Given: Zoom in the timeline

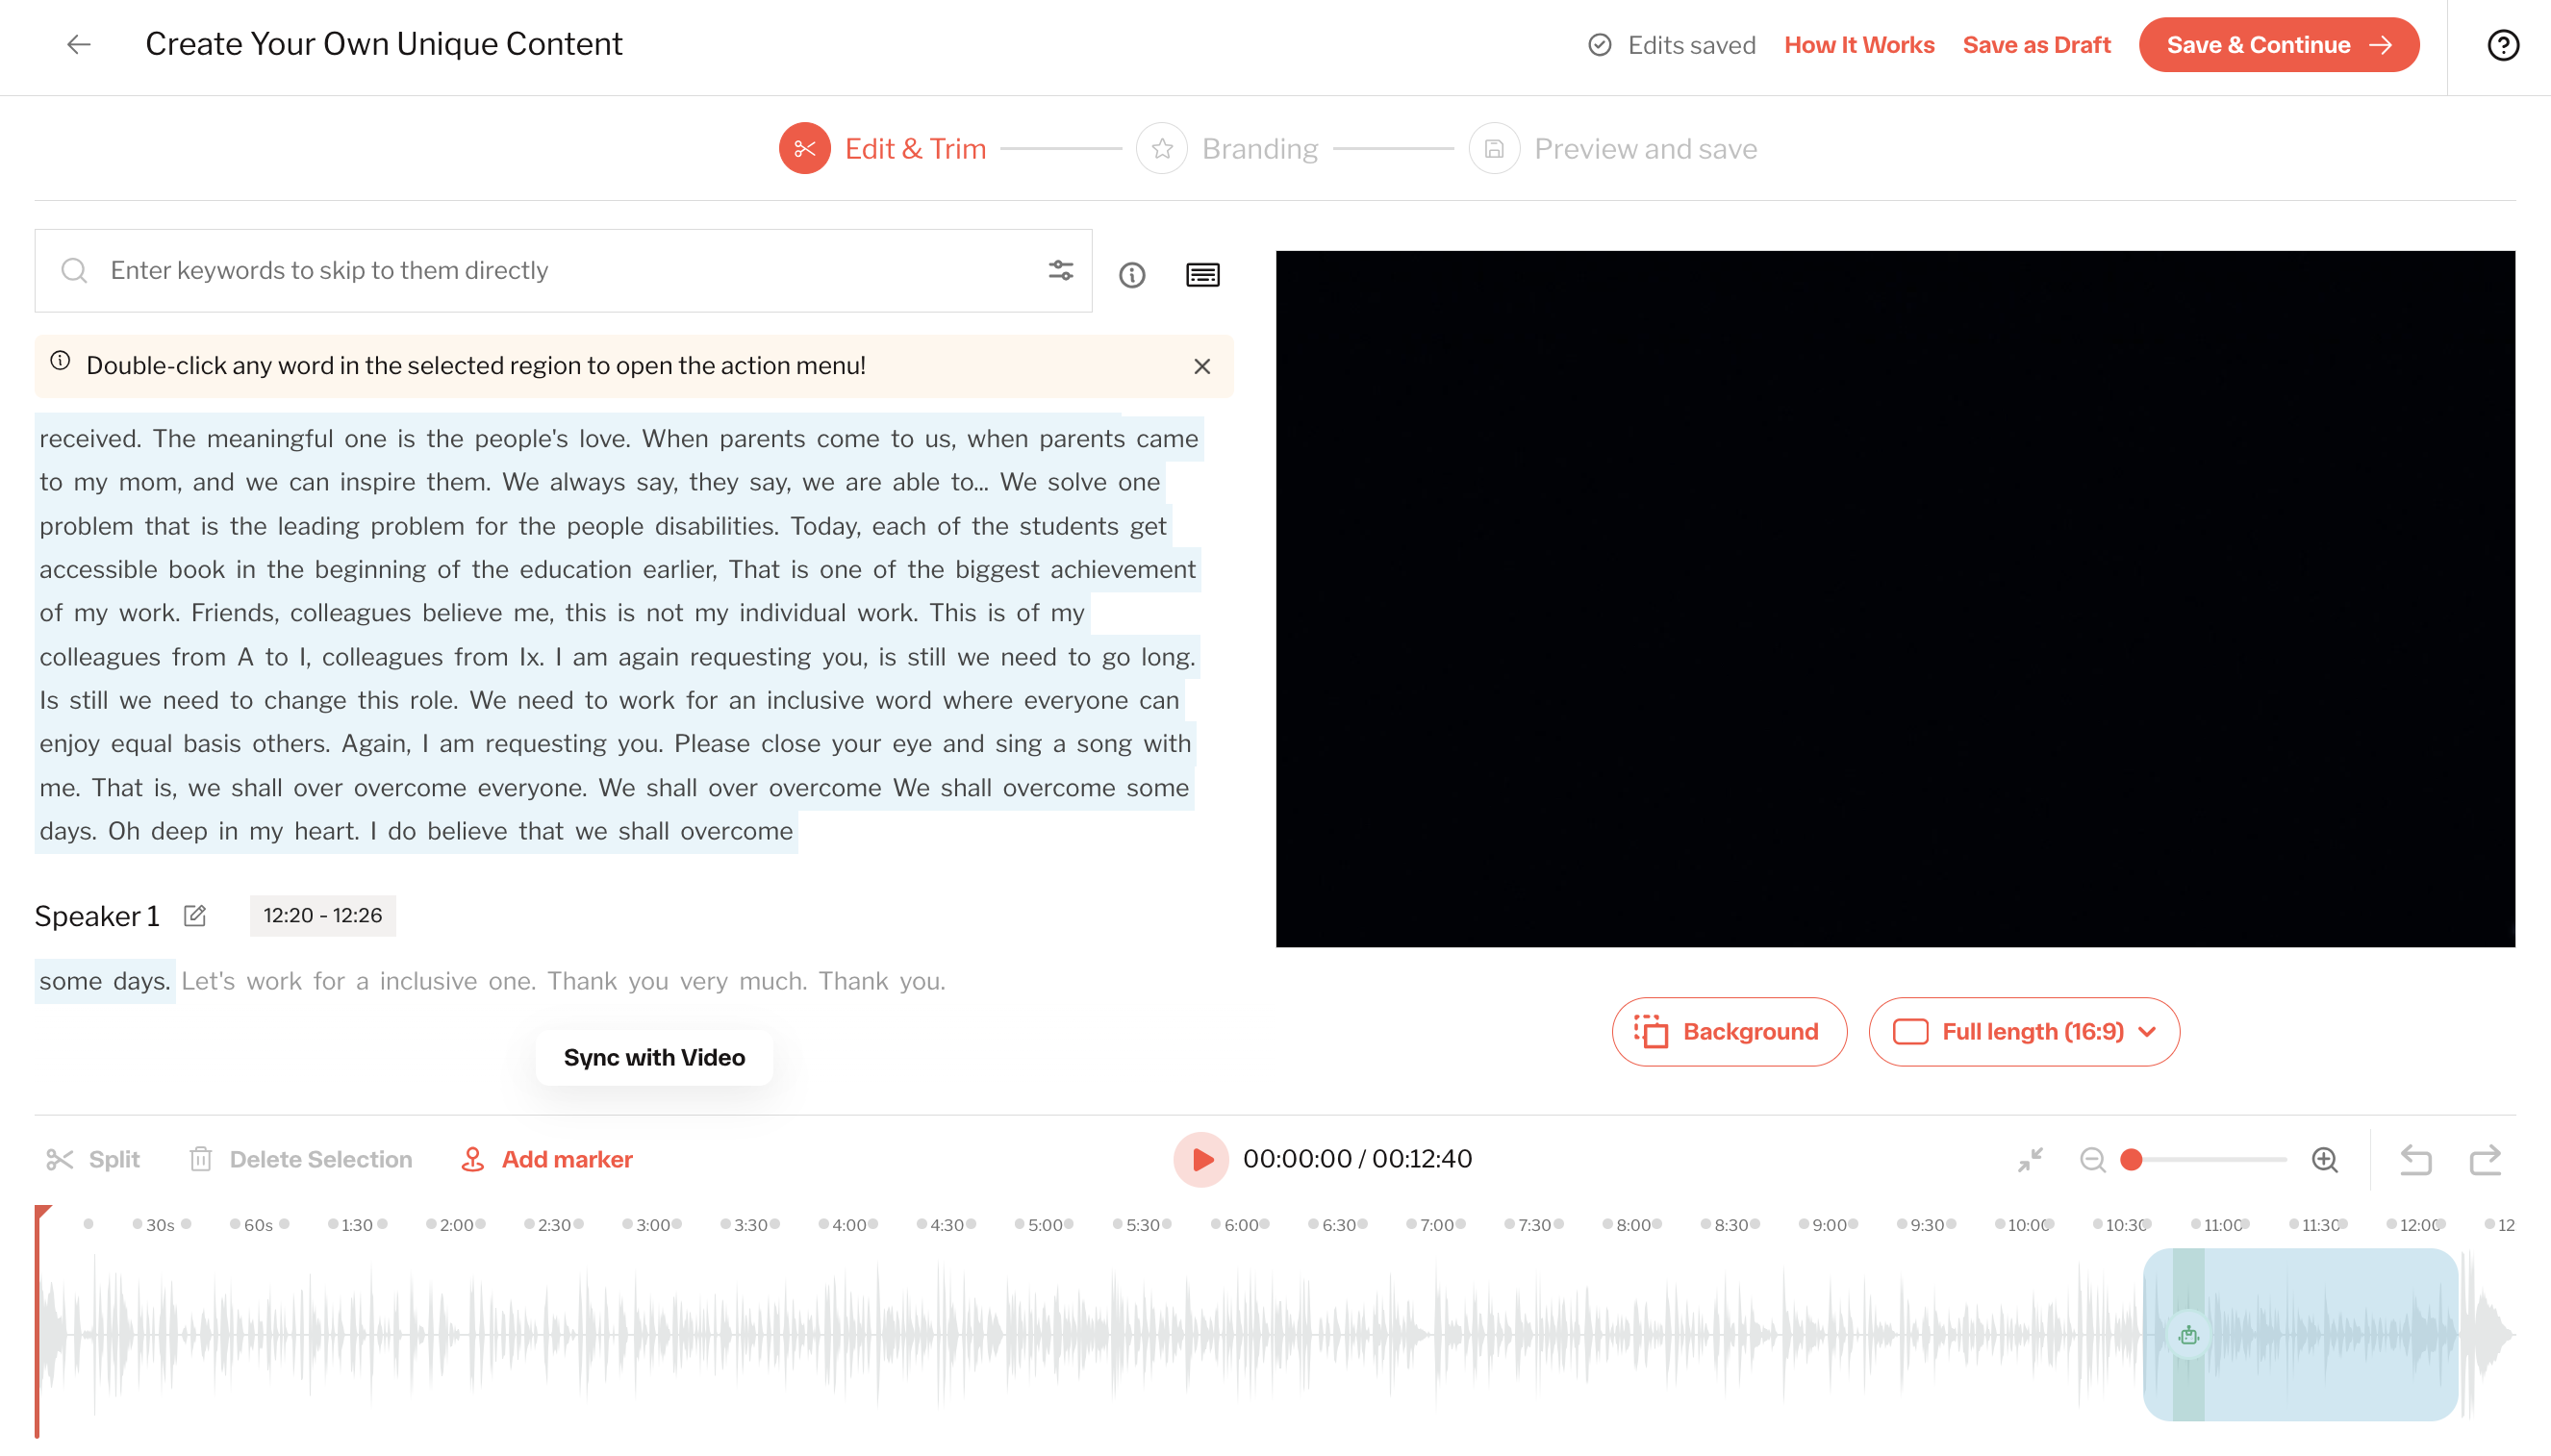Looking at the screenshot, I should pos(2324,1159).
